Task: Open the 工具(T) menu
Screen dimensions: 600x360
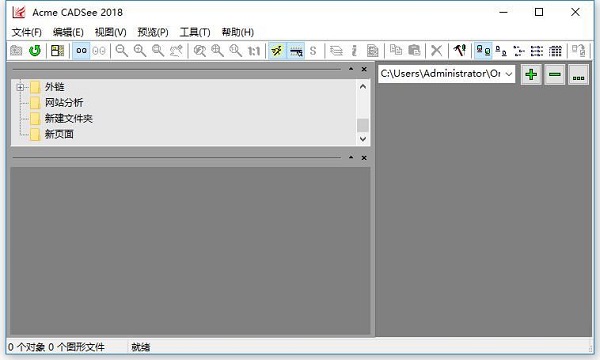Action: tap(195, 32)
